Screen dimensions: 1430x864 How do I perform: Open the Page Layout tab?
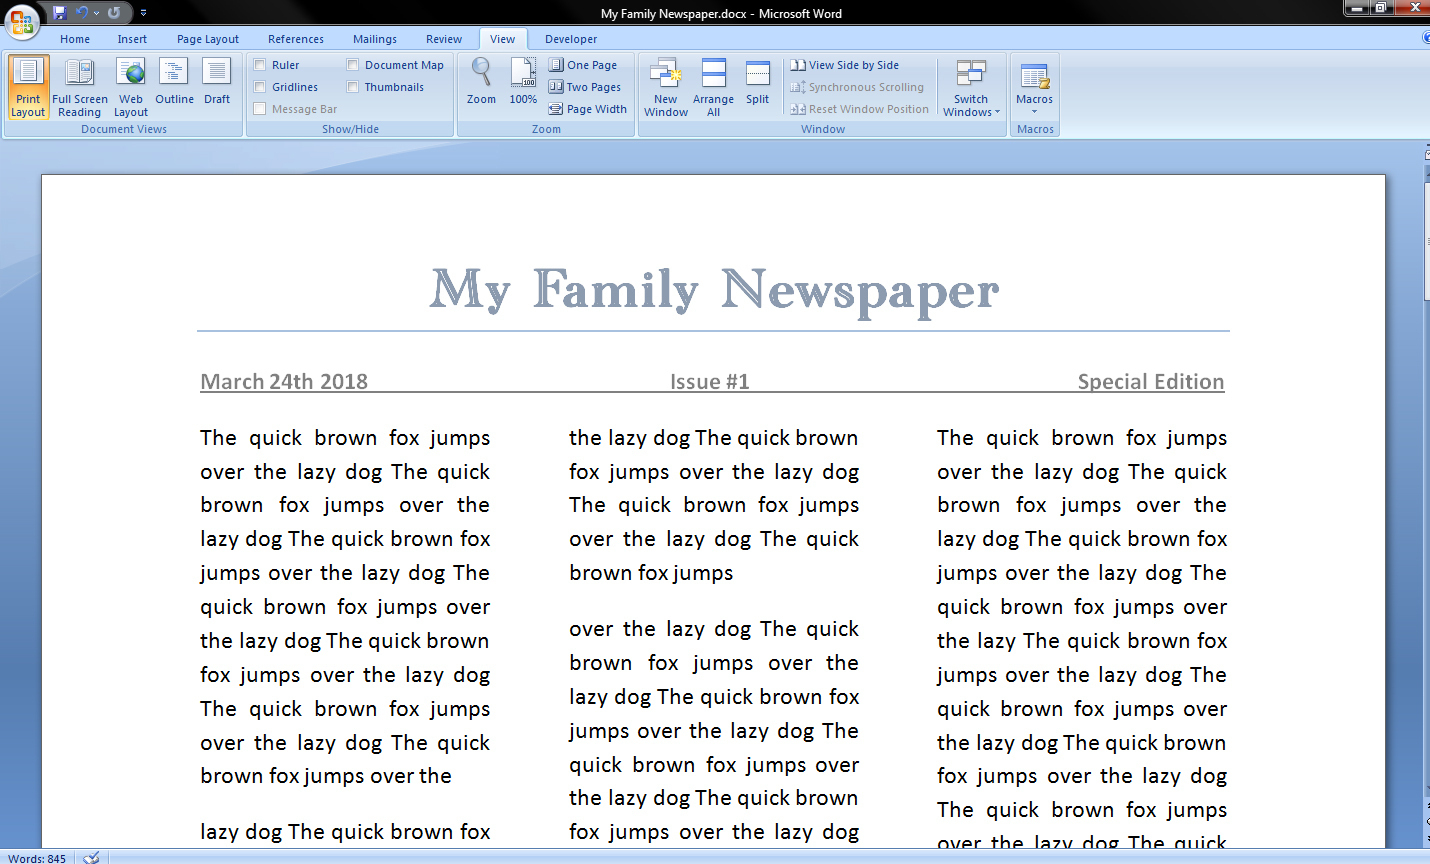coord(208,39)
